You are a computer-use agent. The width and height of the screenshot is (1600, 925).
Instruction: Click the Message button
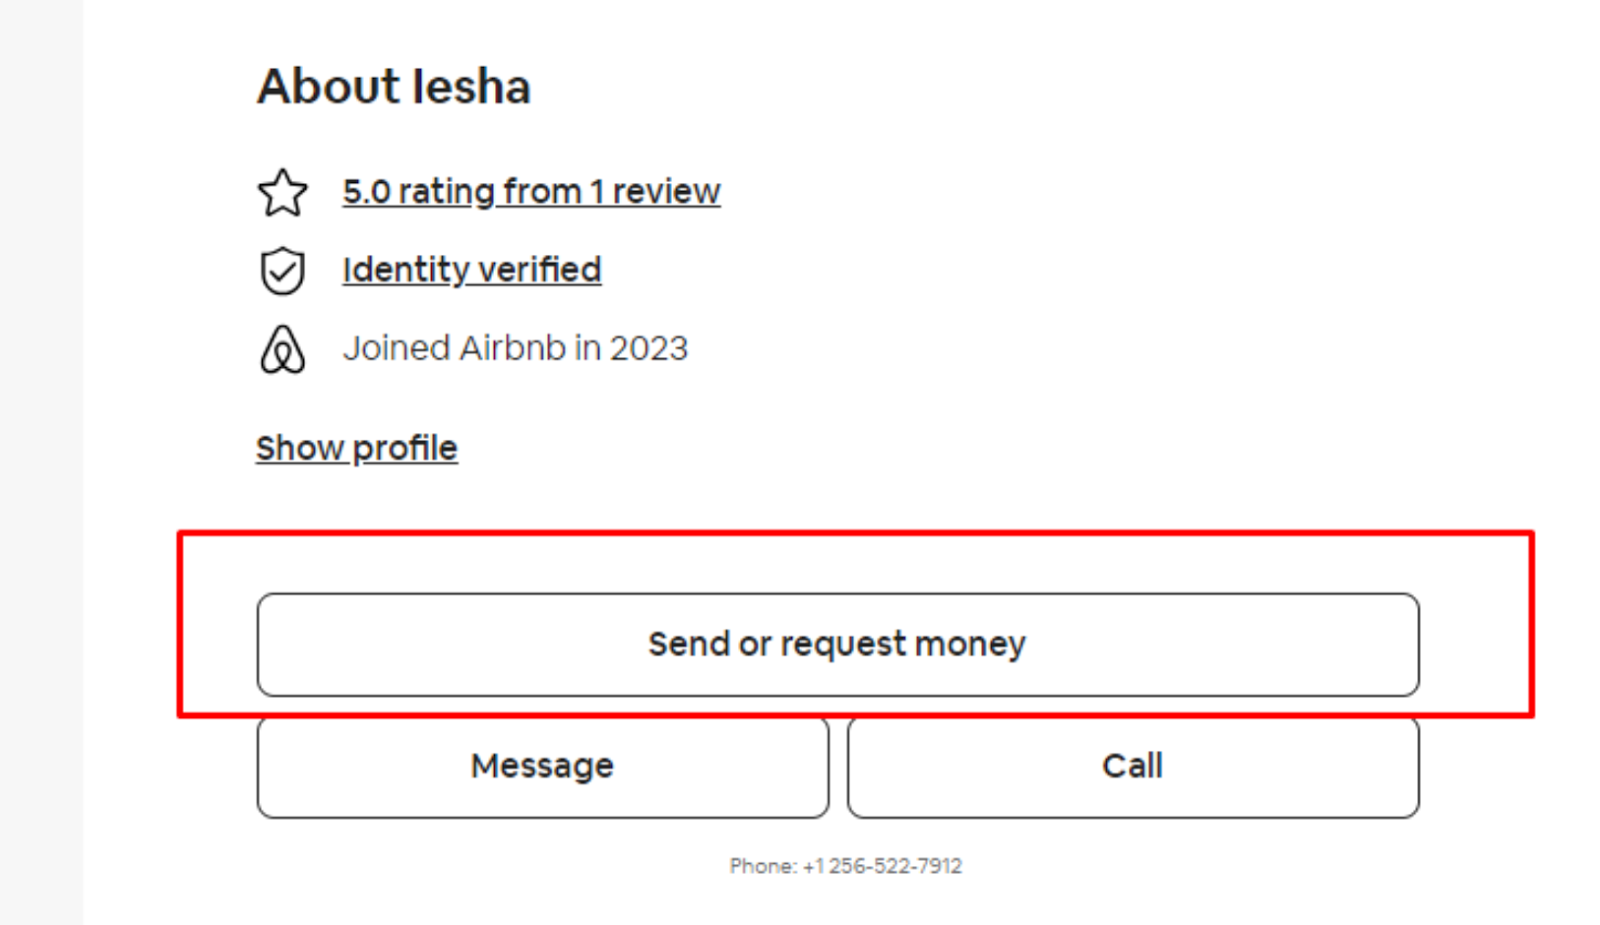click(542, 767)
